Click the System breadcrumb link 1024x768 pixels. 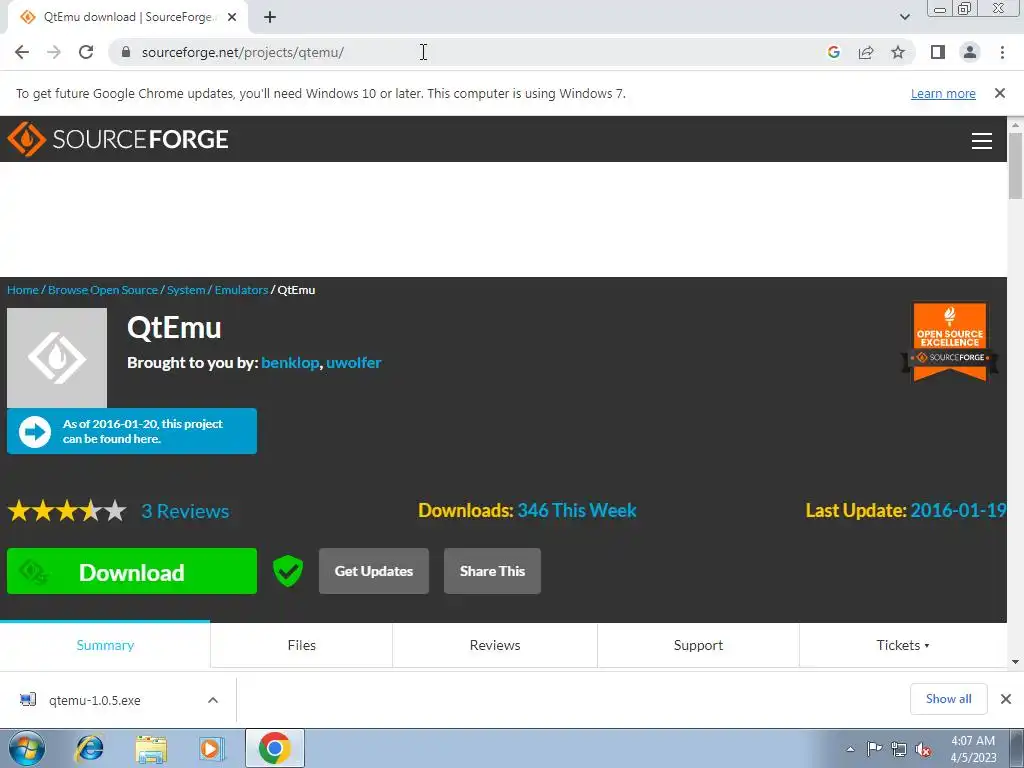pos(186,290)
